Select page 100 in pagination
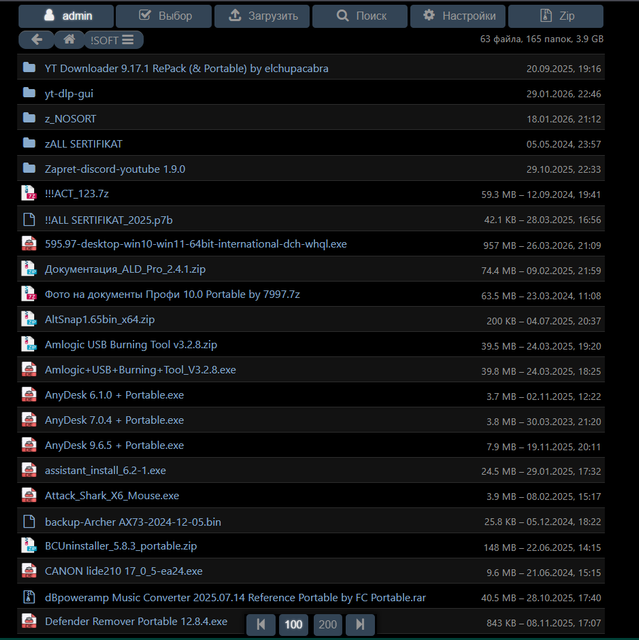Viewport: 639px width, 640px height. 293,624
